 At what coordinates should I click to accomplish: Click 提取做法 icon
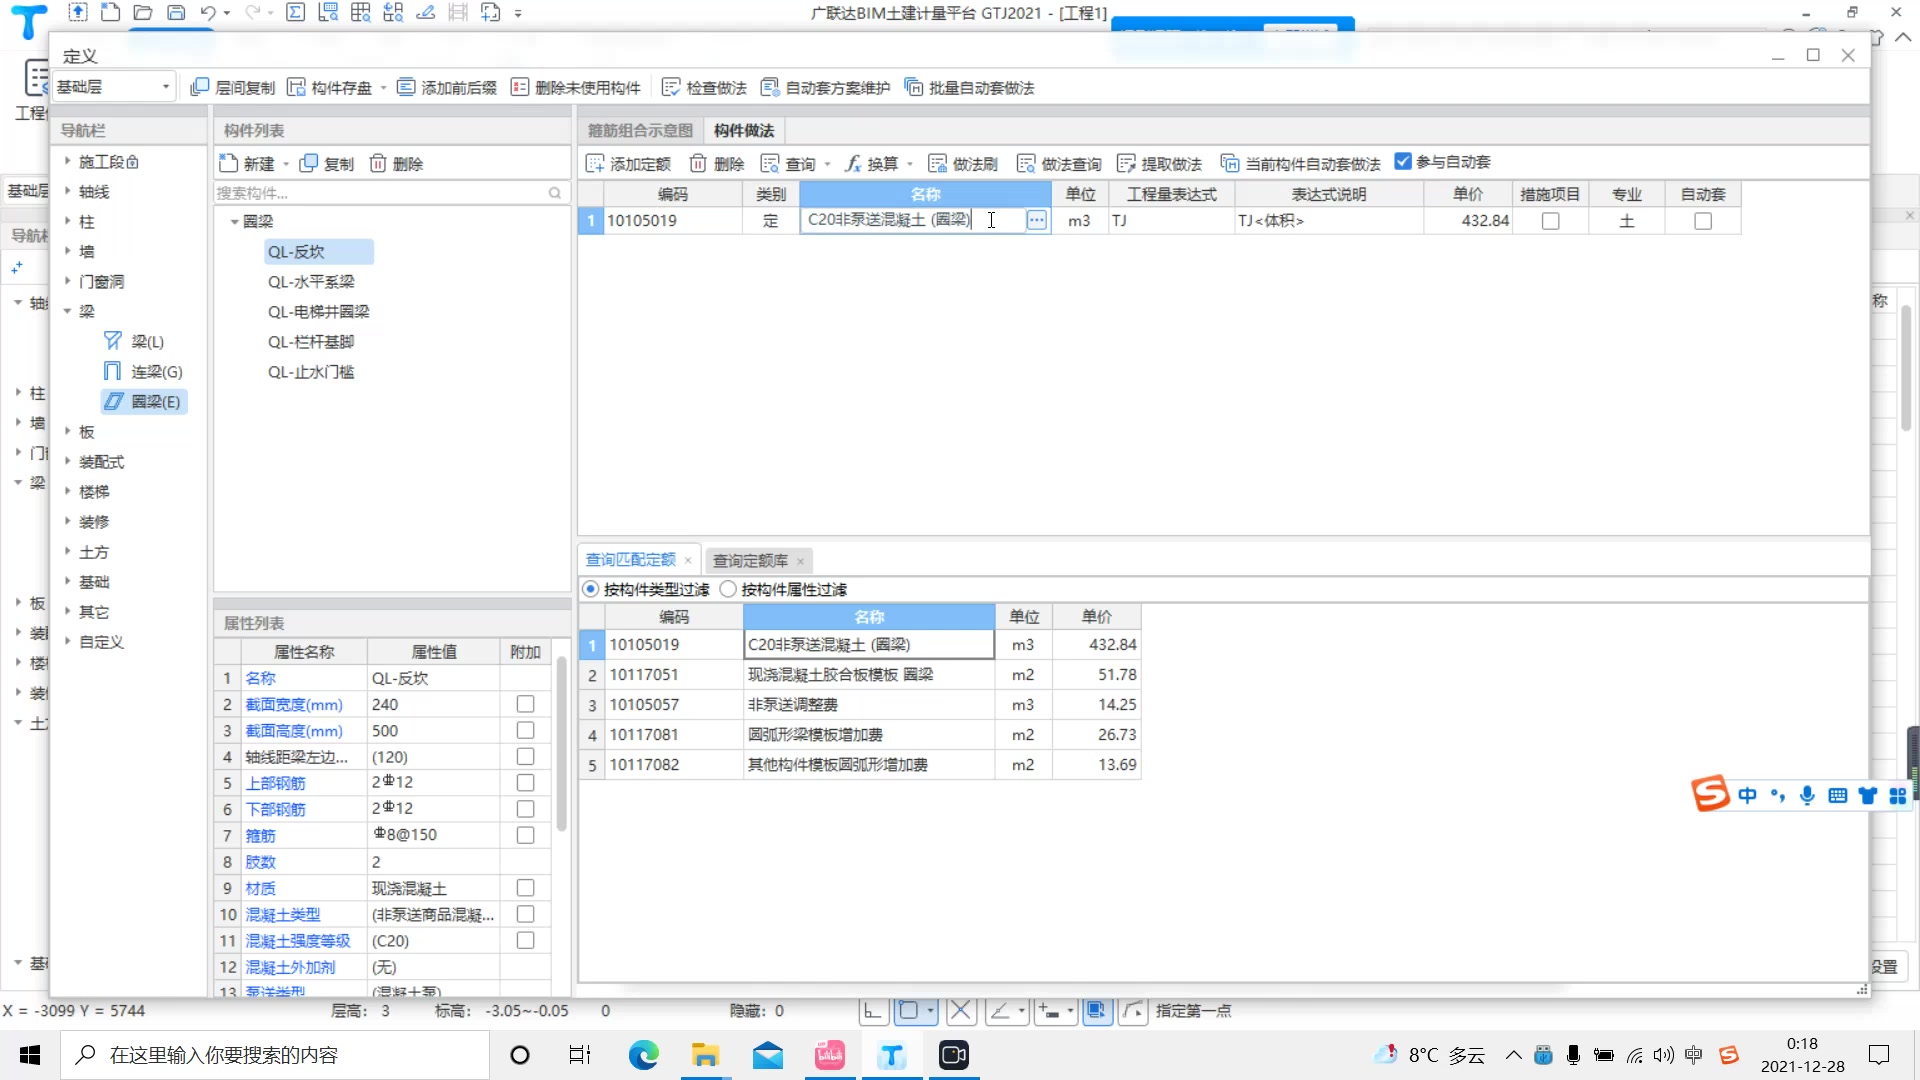pos(1126,163)
